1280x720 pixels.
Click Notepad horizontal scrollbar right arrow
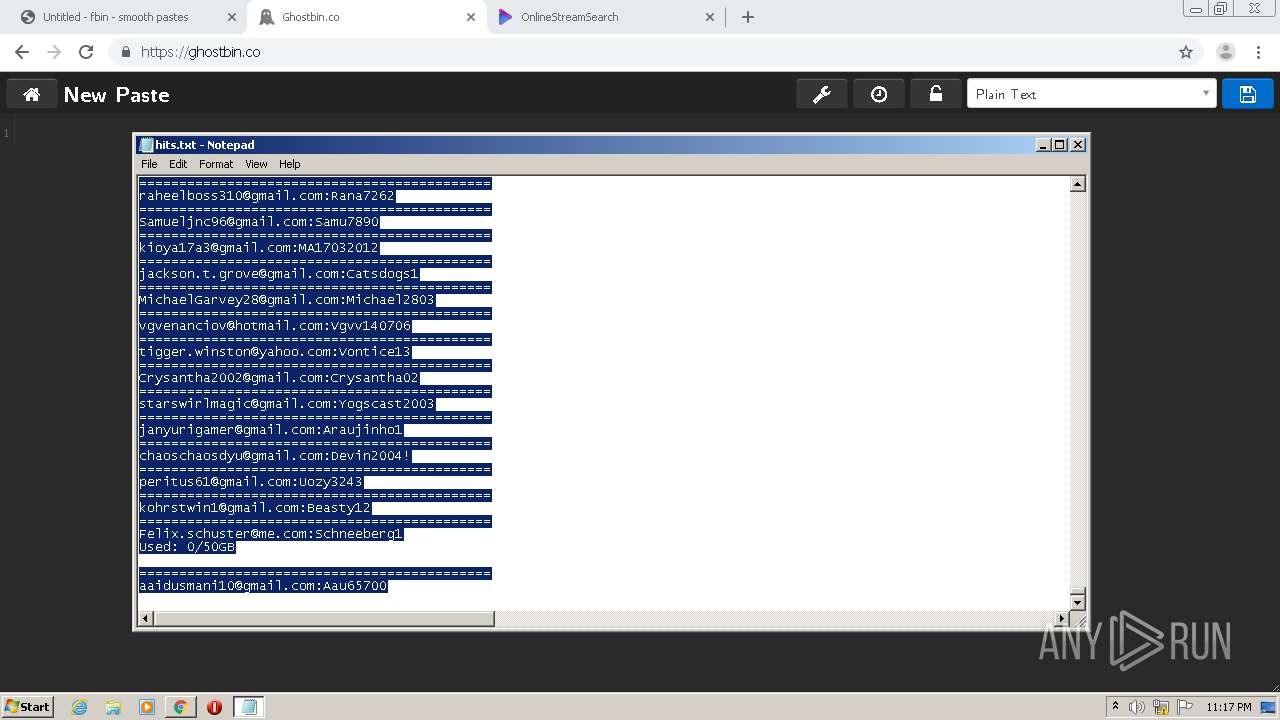click(x=1062, y=619)
